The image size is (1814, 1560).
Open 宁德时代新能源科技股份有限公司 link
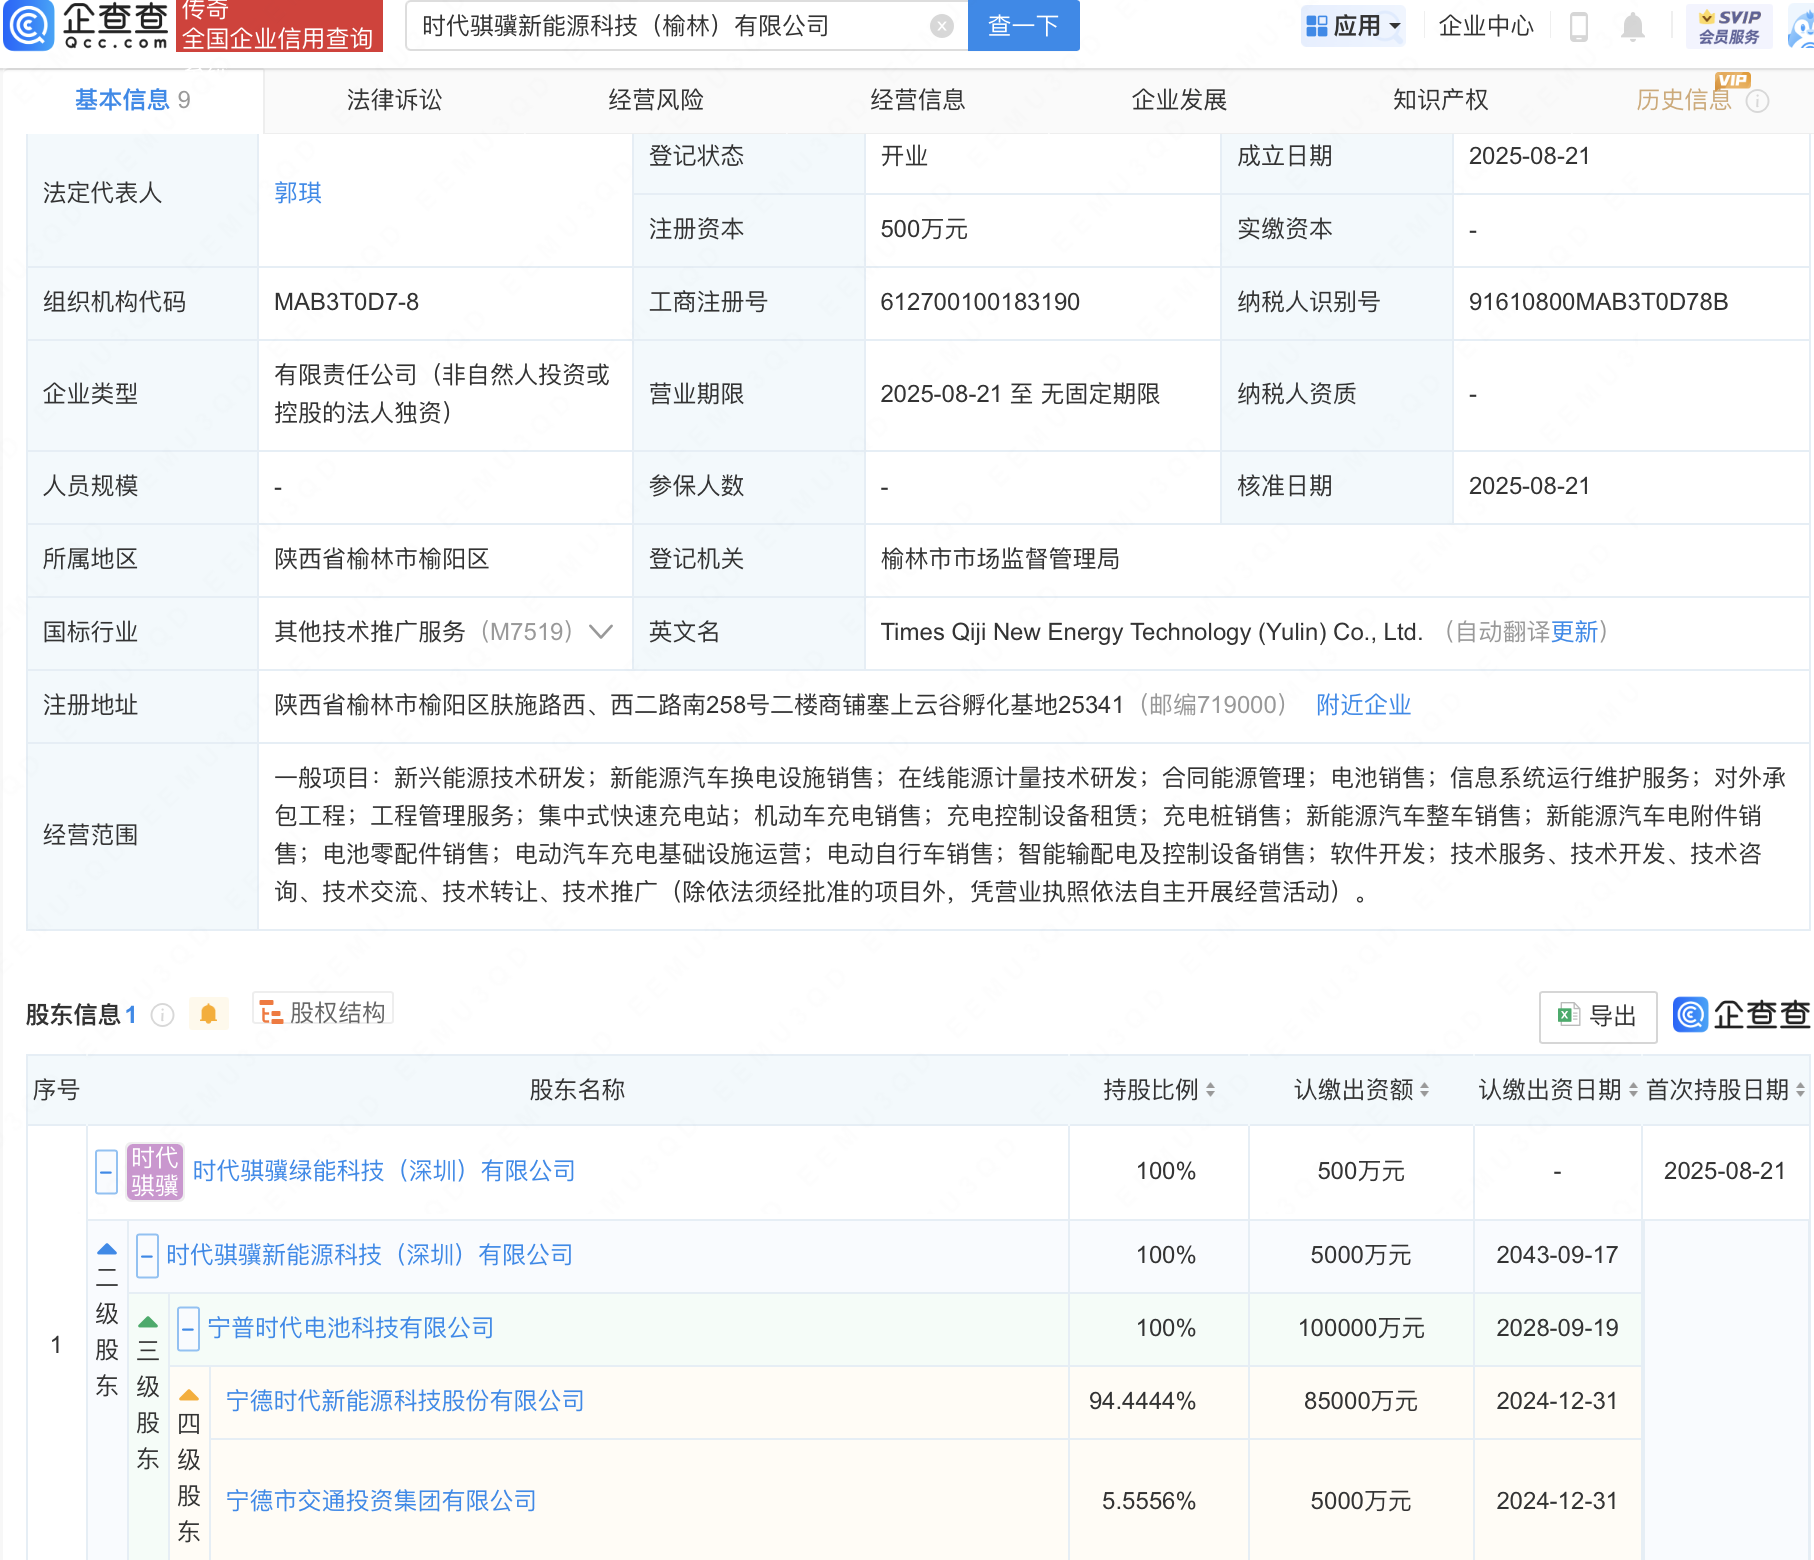pyautogui.click(x=405, y=1401)
